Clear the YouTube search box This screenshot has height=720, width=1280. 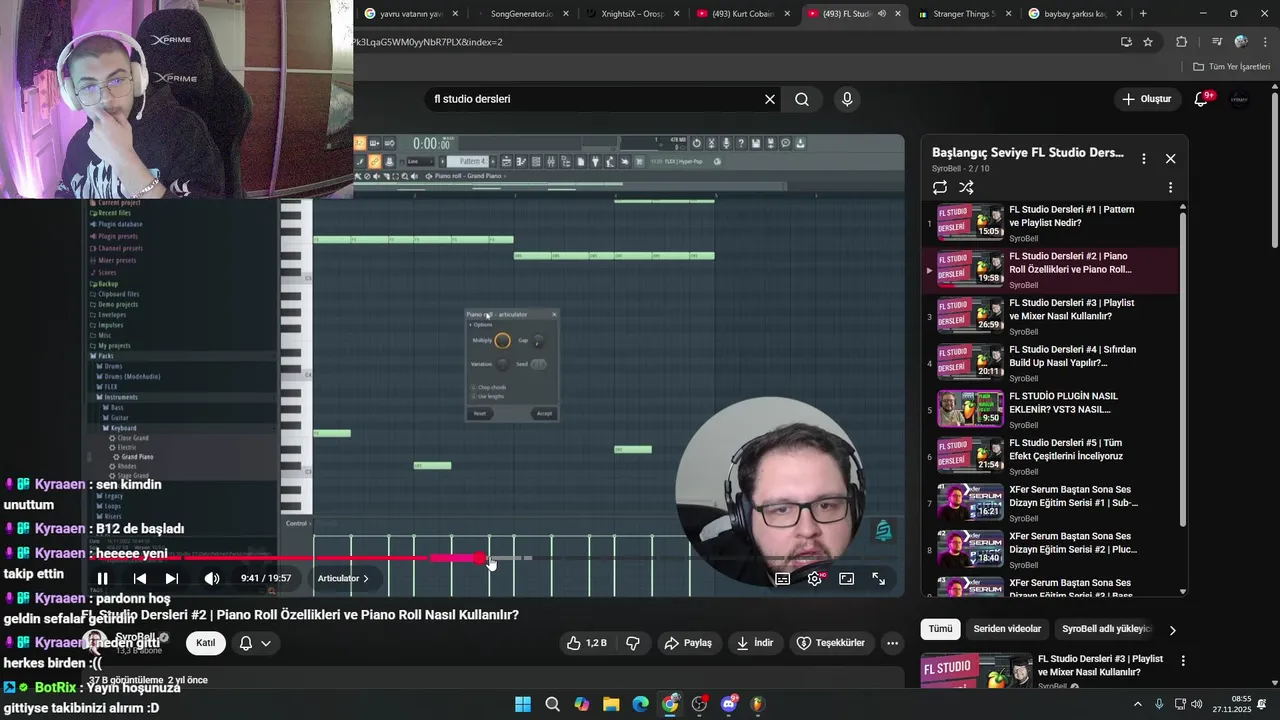(x=770, y=99)
